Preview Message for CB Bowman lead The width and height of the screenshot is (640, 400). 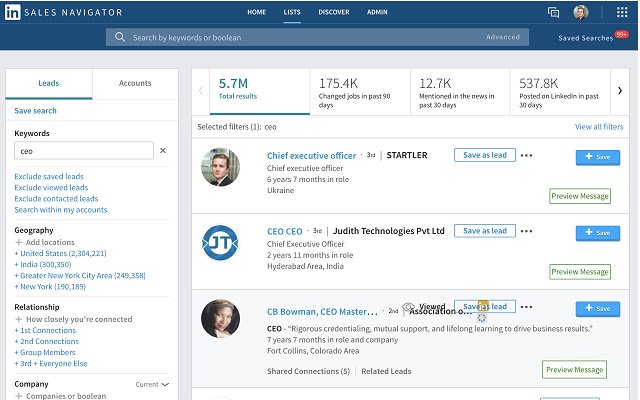click(x=574, y=369)
